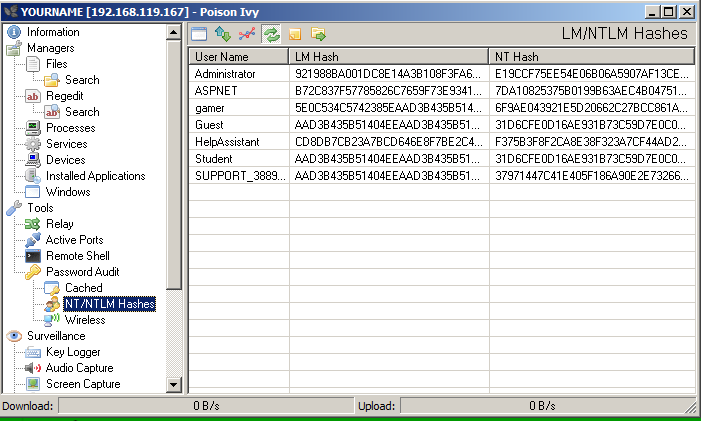
Task: Click the tree vertical scrollbar thumb
Action: pos(173,164)
